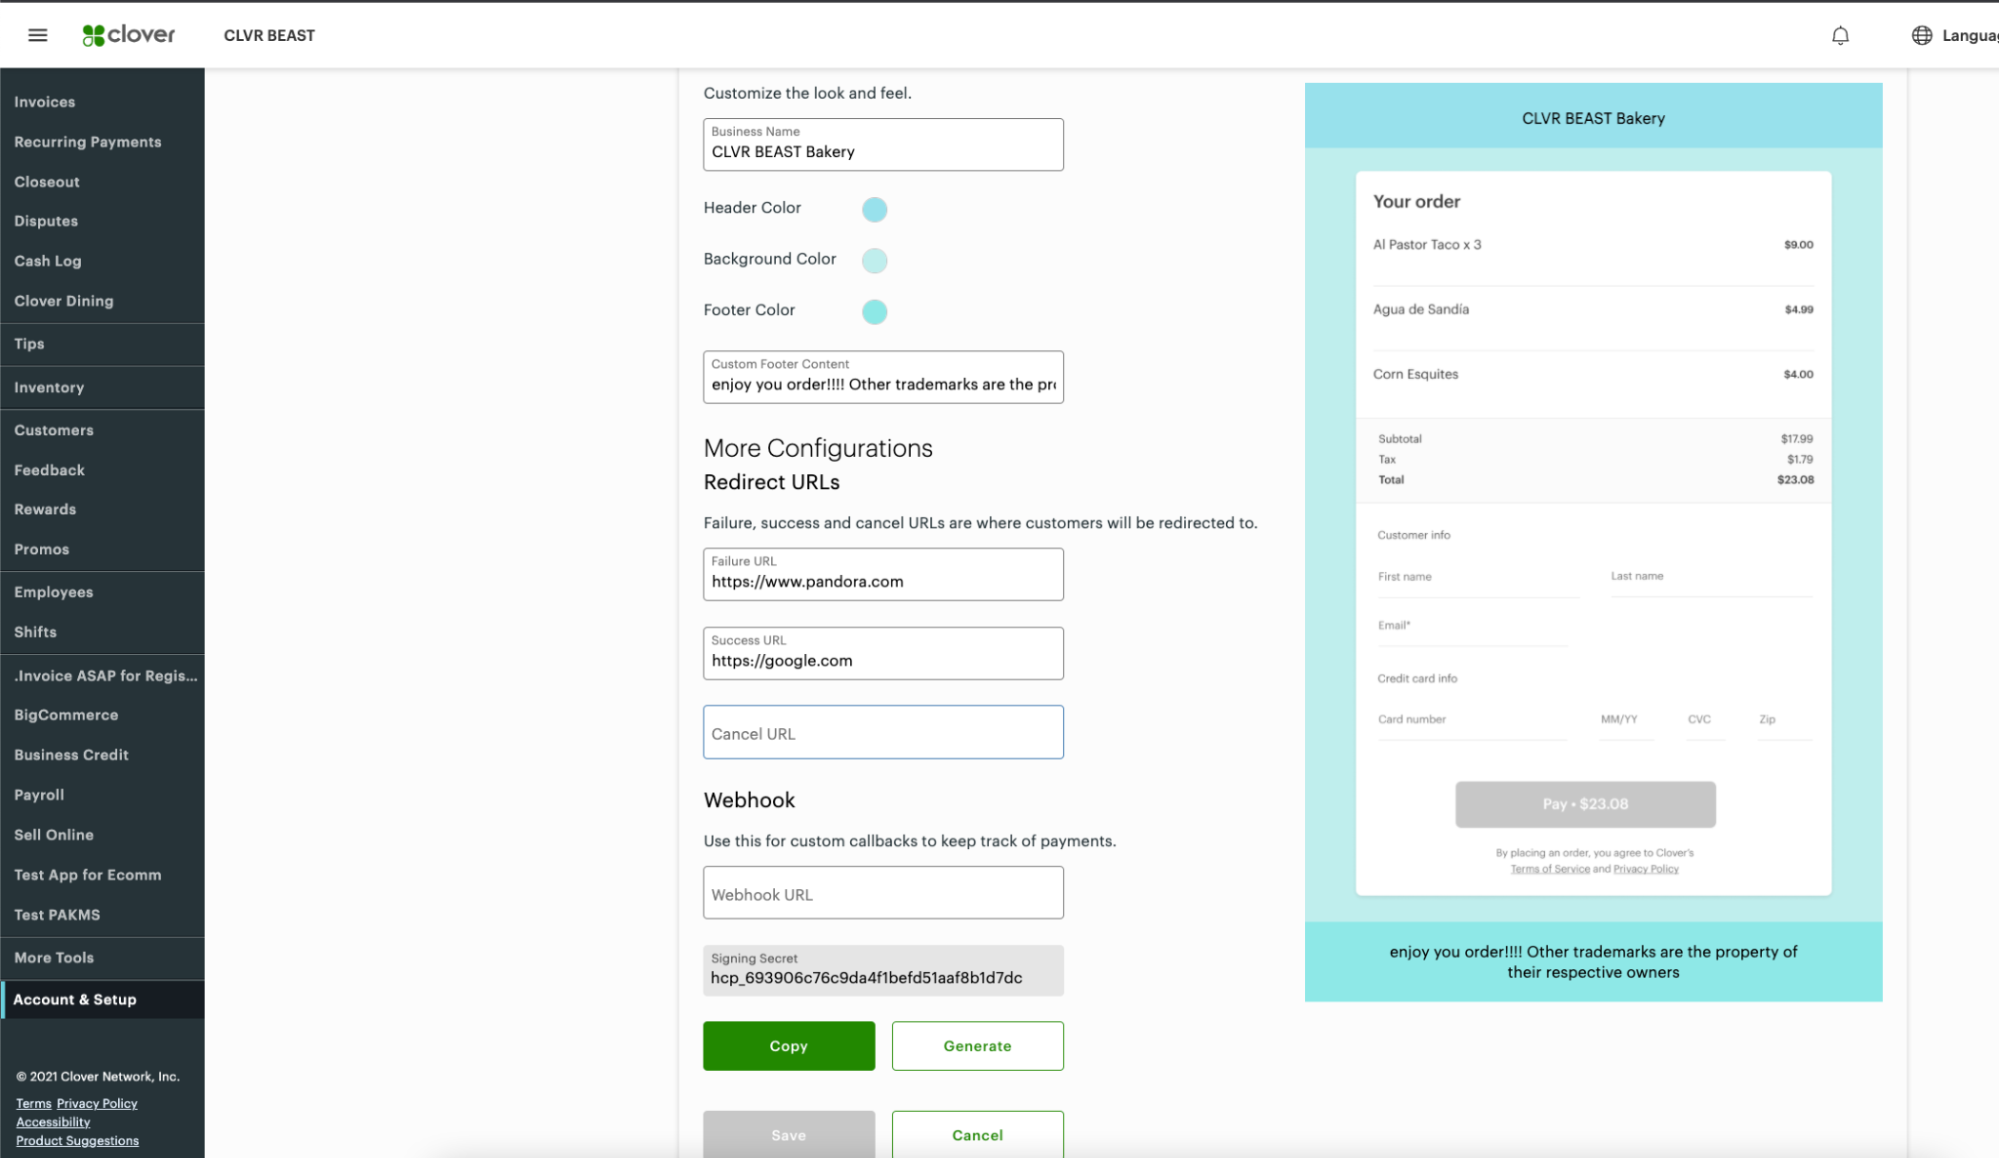Click into the Webhook URL field
1999x1158 pixels.
tap(882, 893)
